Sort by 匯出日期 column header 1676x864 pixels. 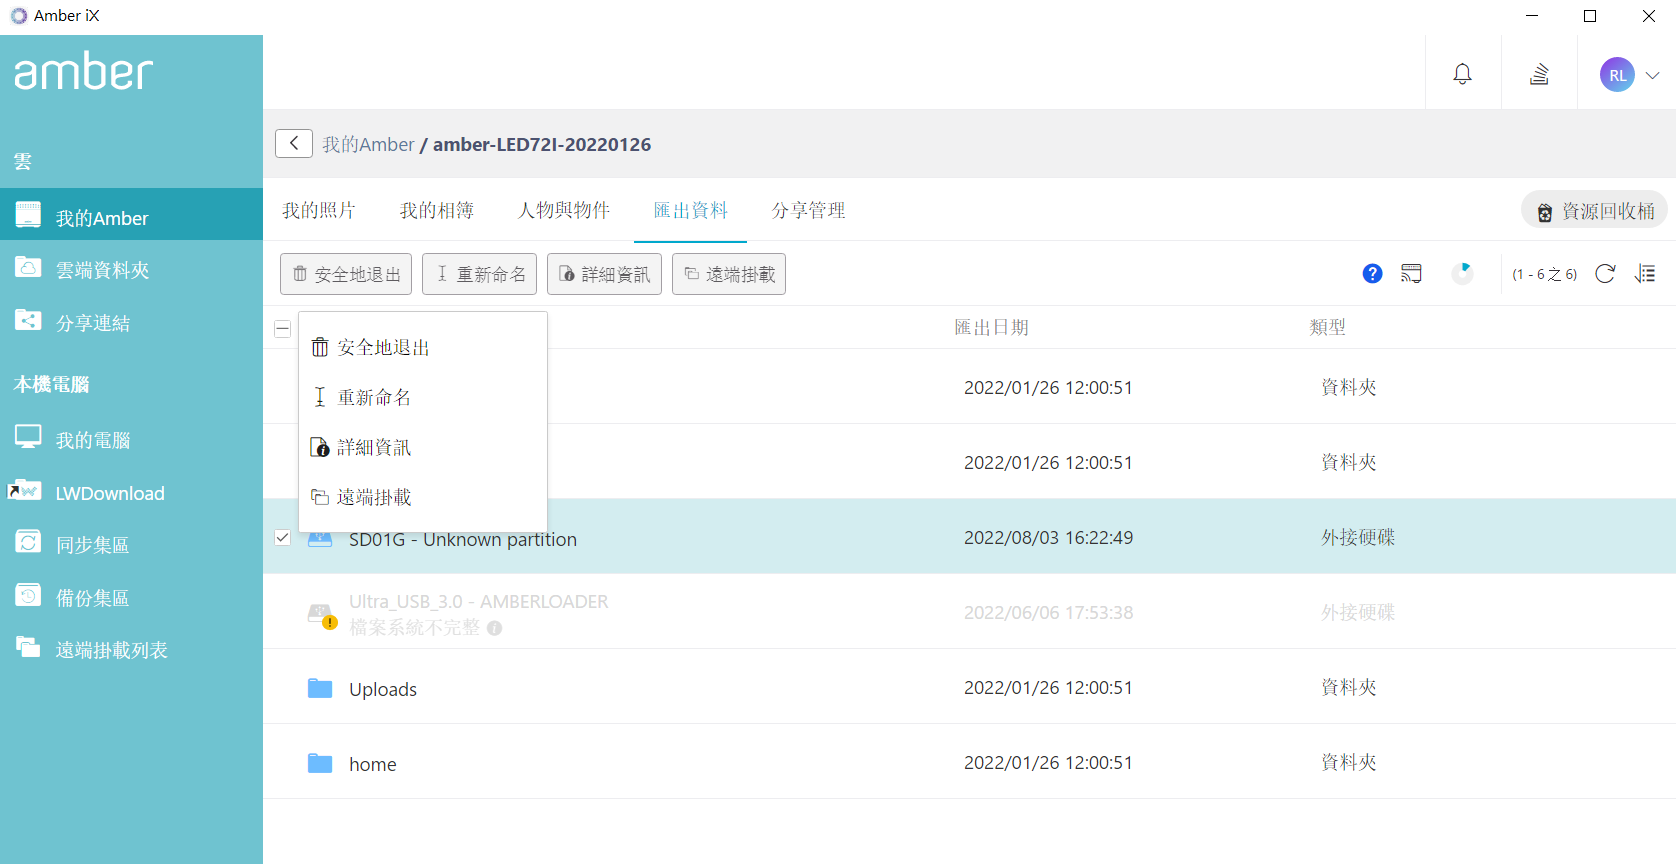(991, 327)
